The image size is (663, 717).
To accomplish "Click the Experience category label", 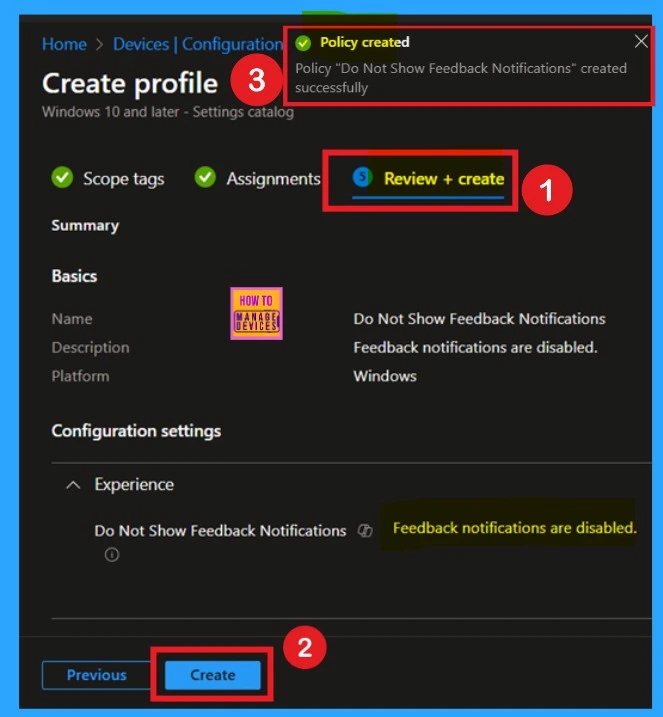I will tap(134, 485).
